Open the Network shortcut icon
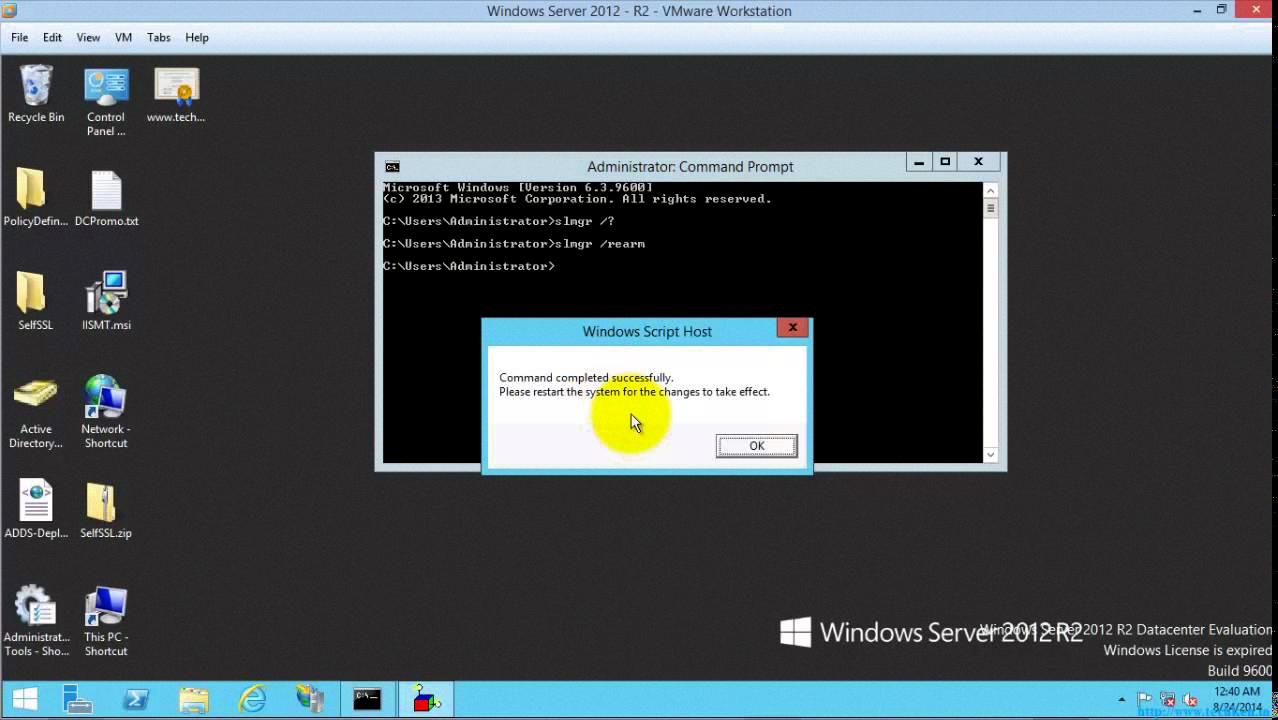Screen dimensions: 1278x720 point(106,400)
